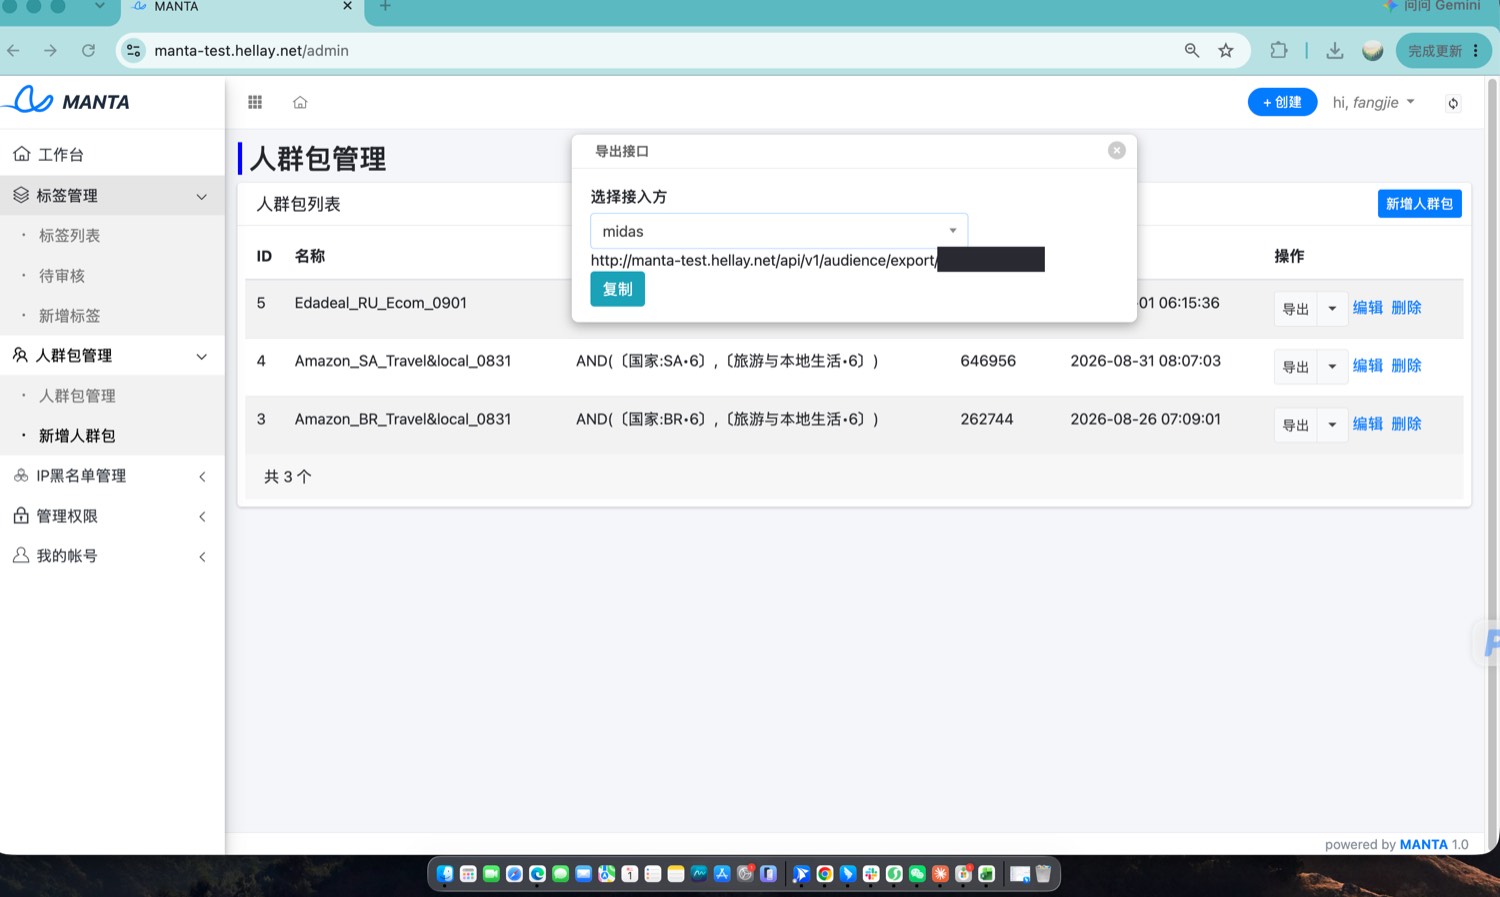Open export dropdown arrow for Amazon_SA_Travel&local_0831
Image resolution: width=1500 pixels, height=897 pixels.
click(1332, 366)
